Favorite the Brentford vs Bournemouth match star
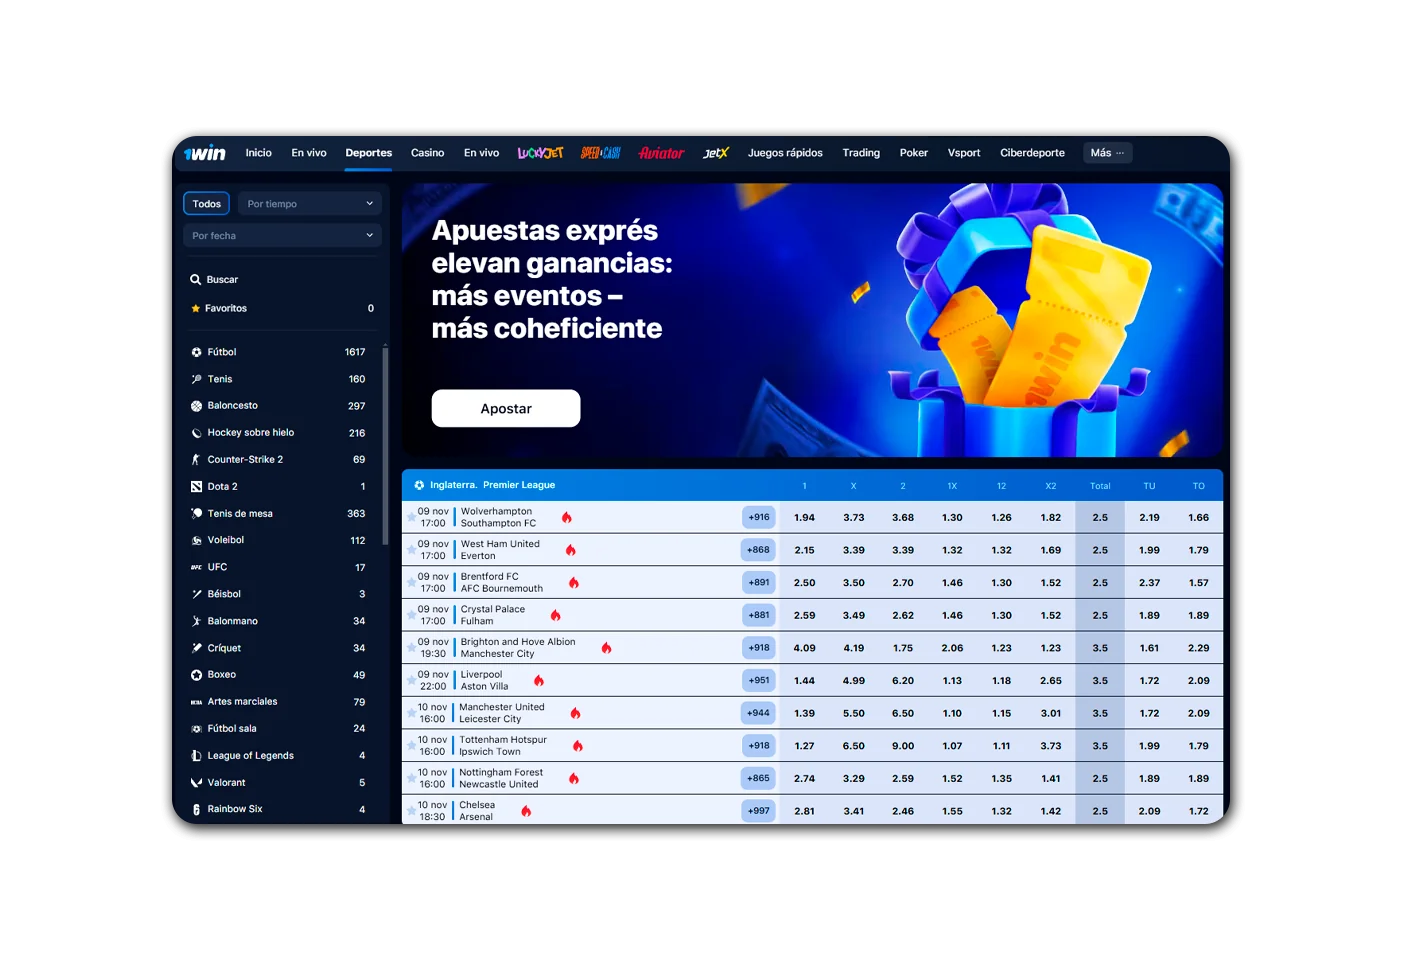Viewport: 1404px width, 961px height. [x=411, y=582]
